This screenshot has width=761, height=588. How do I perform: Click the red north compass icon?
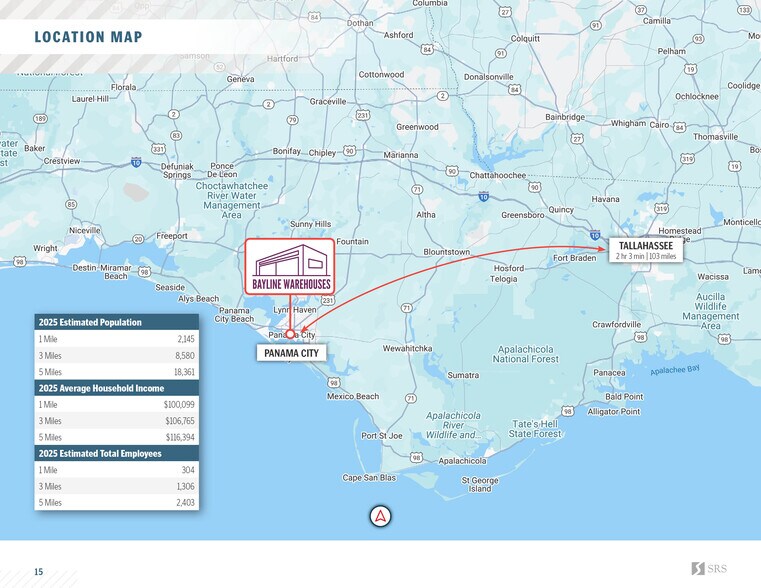[380, 516]
